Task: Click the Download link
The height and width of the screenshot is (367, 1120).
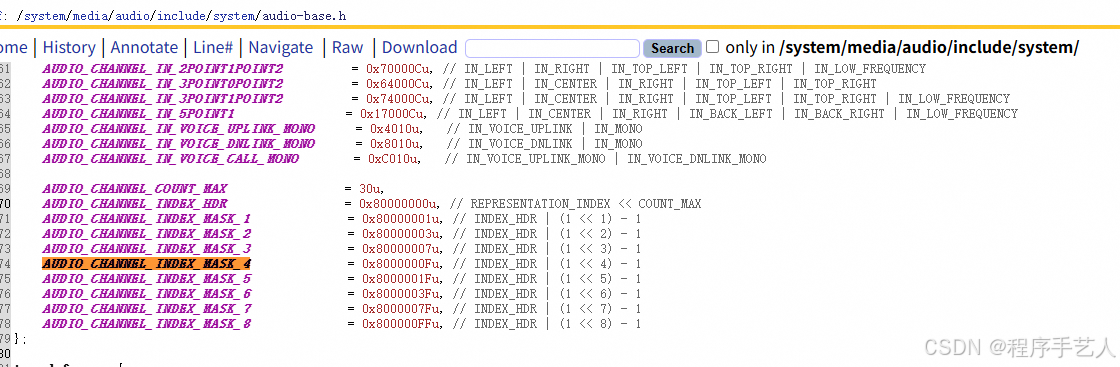Action: coord(419,48)
